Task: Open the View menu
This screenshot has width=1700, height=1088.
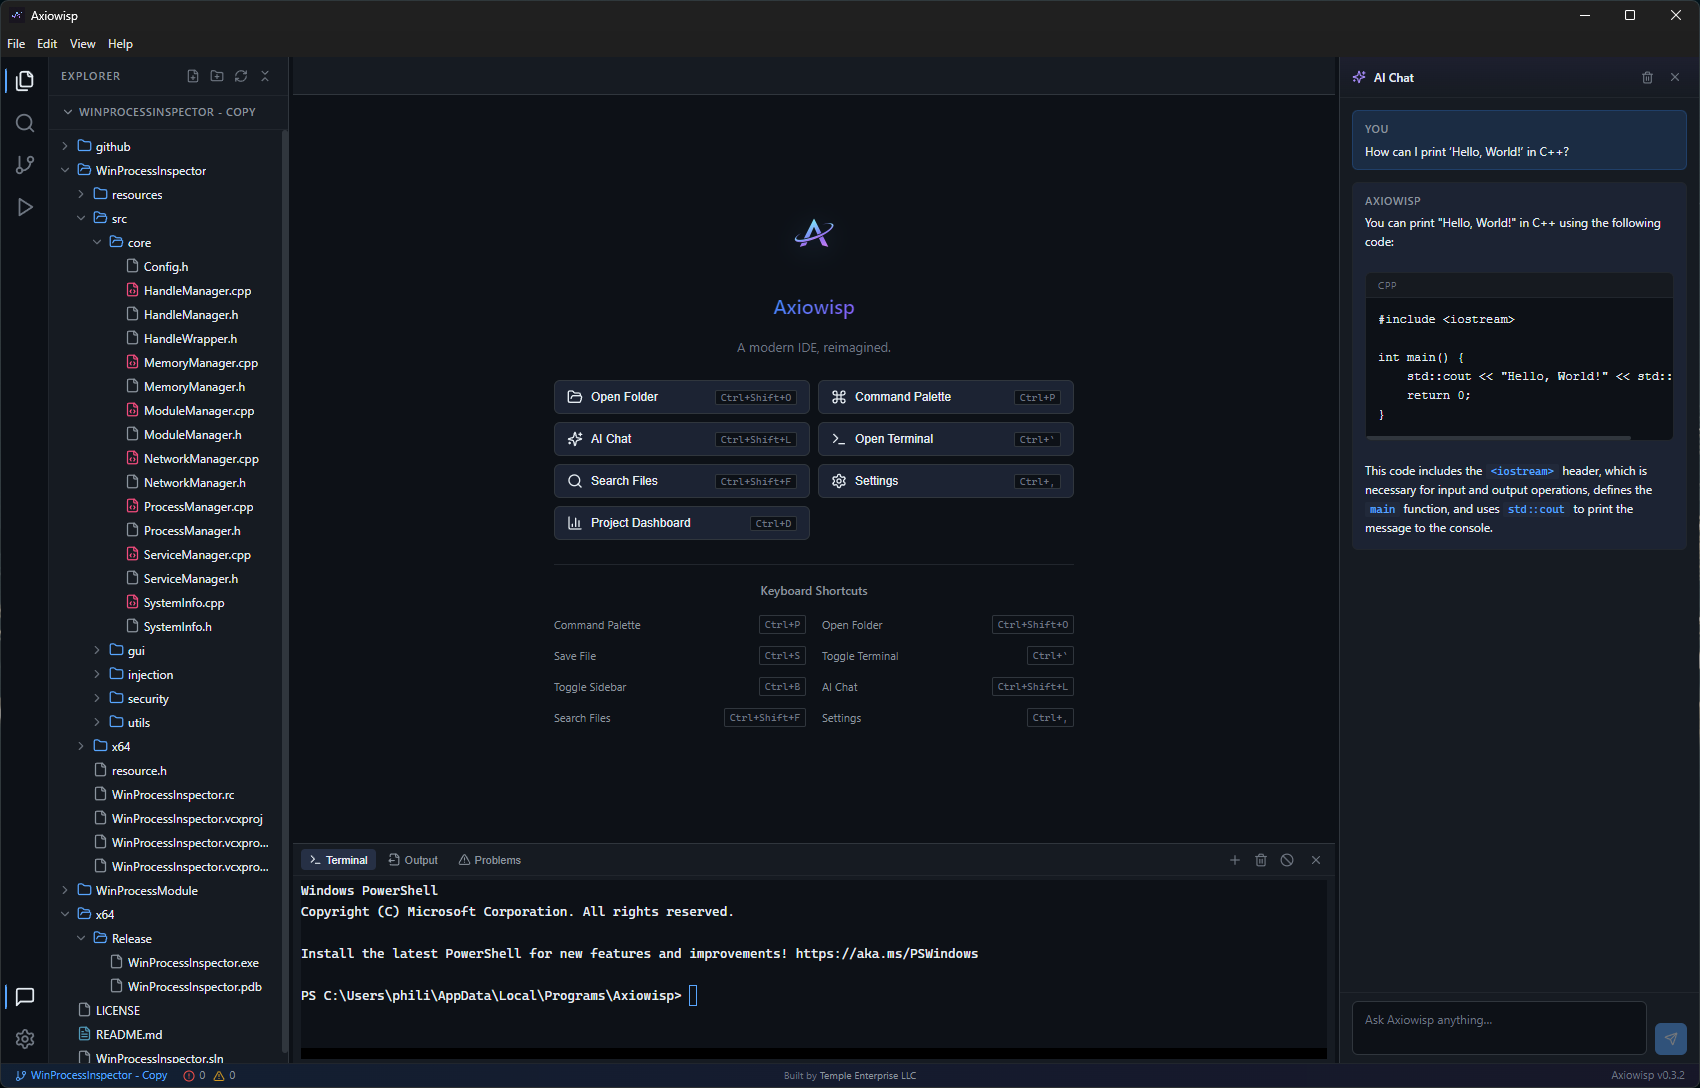Action: pyautogui.click(x=82, y=43)
